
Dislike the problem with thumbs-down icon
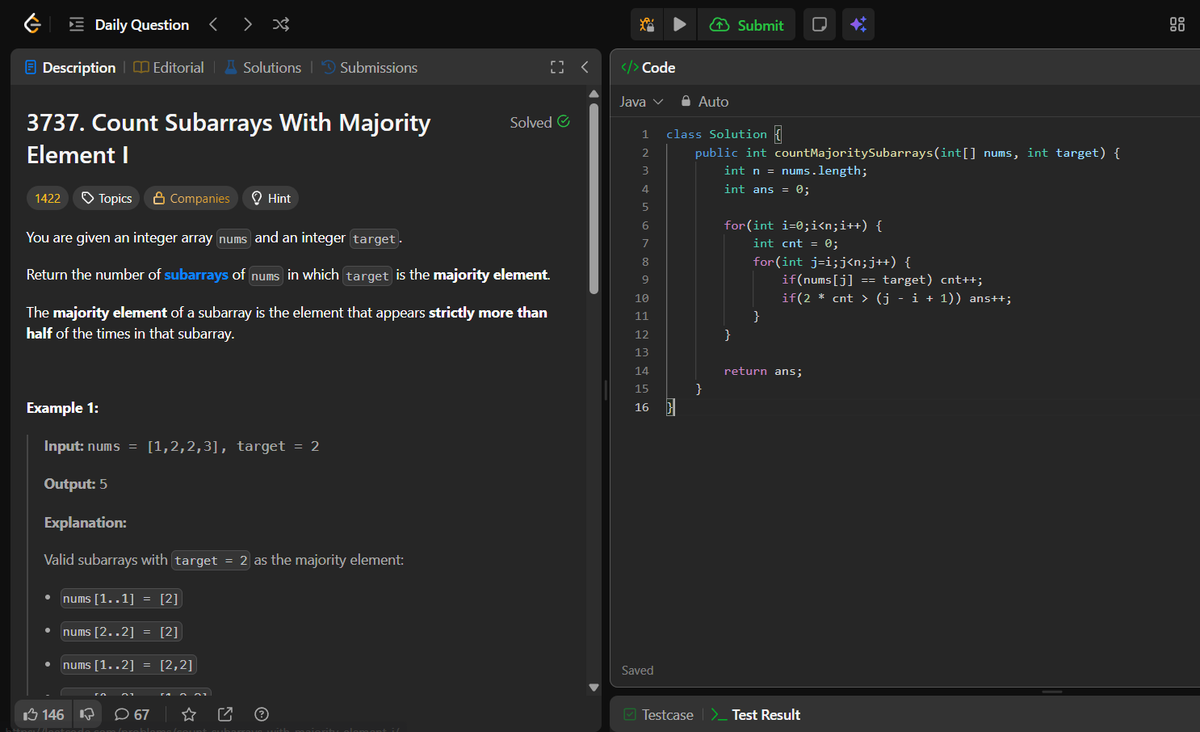(86, 714)
